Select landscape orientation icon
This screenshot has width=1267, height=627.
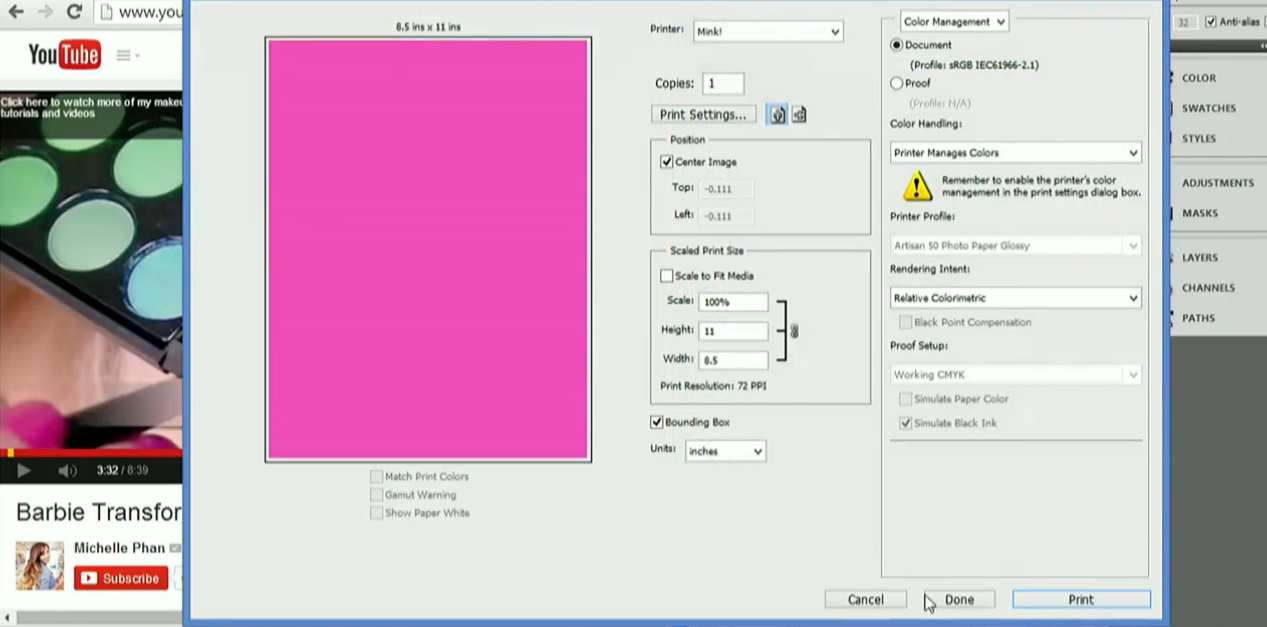799,115
